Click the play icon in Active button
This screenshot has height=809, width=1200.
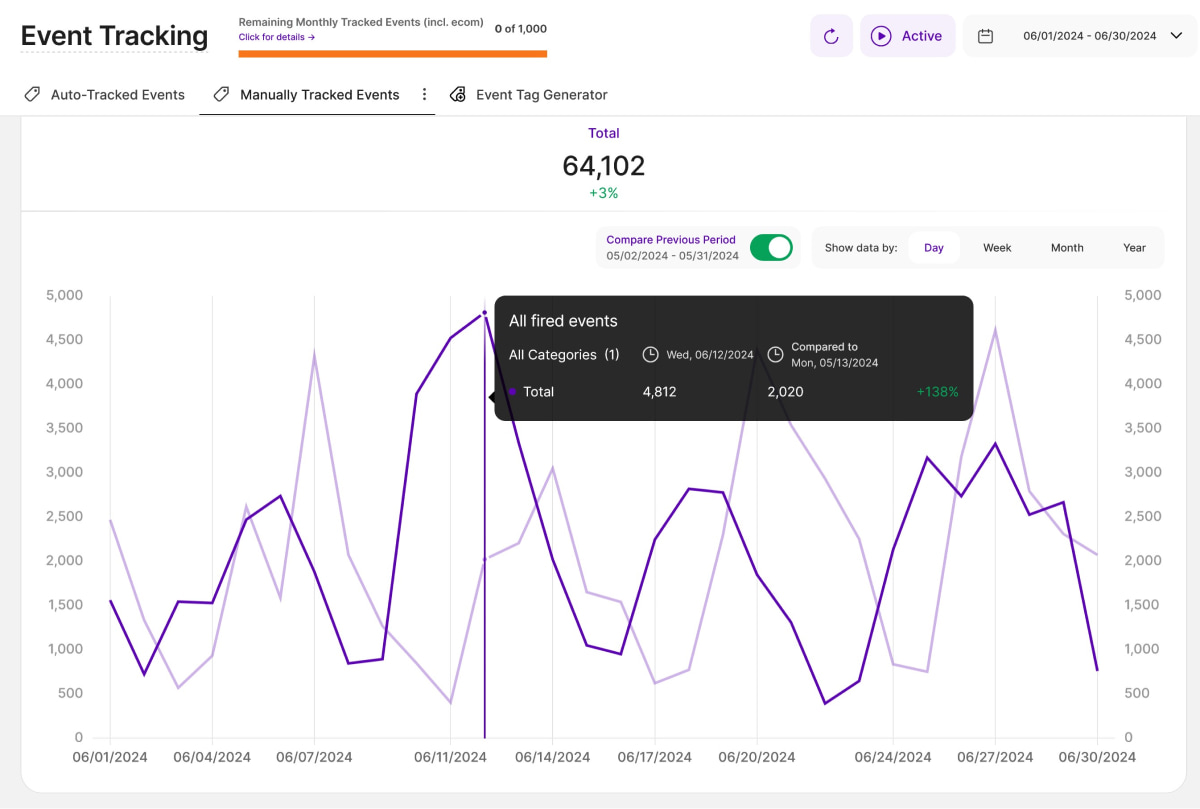coord(880,36)
